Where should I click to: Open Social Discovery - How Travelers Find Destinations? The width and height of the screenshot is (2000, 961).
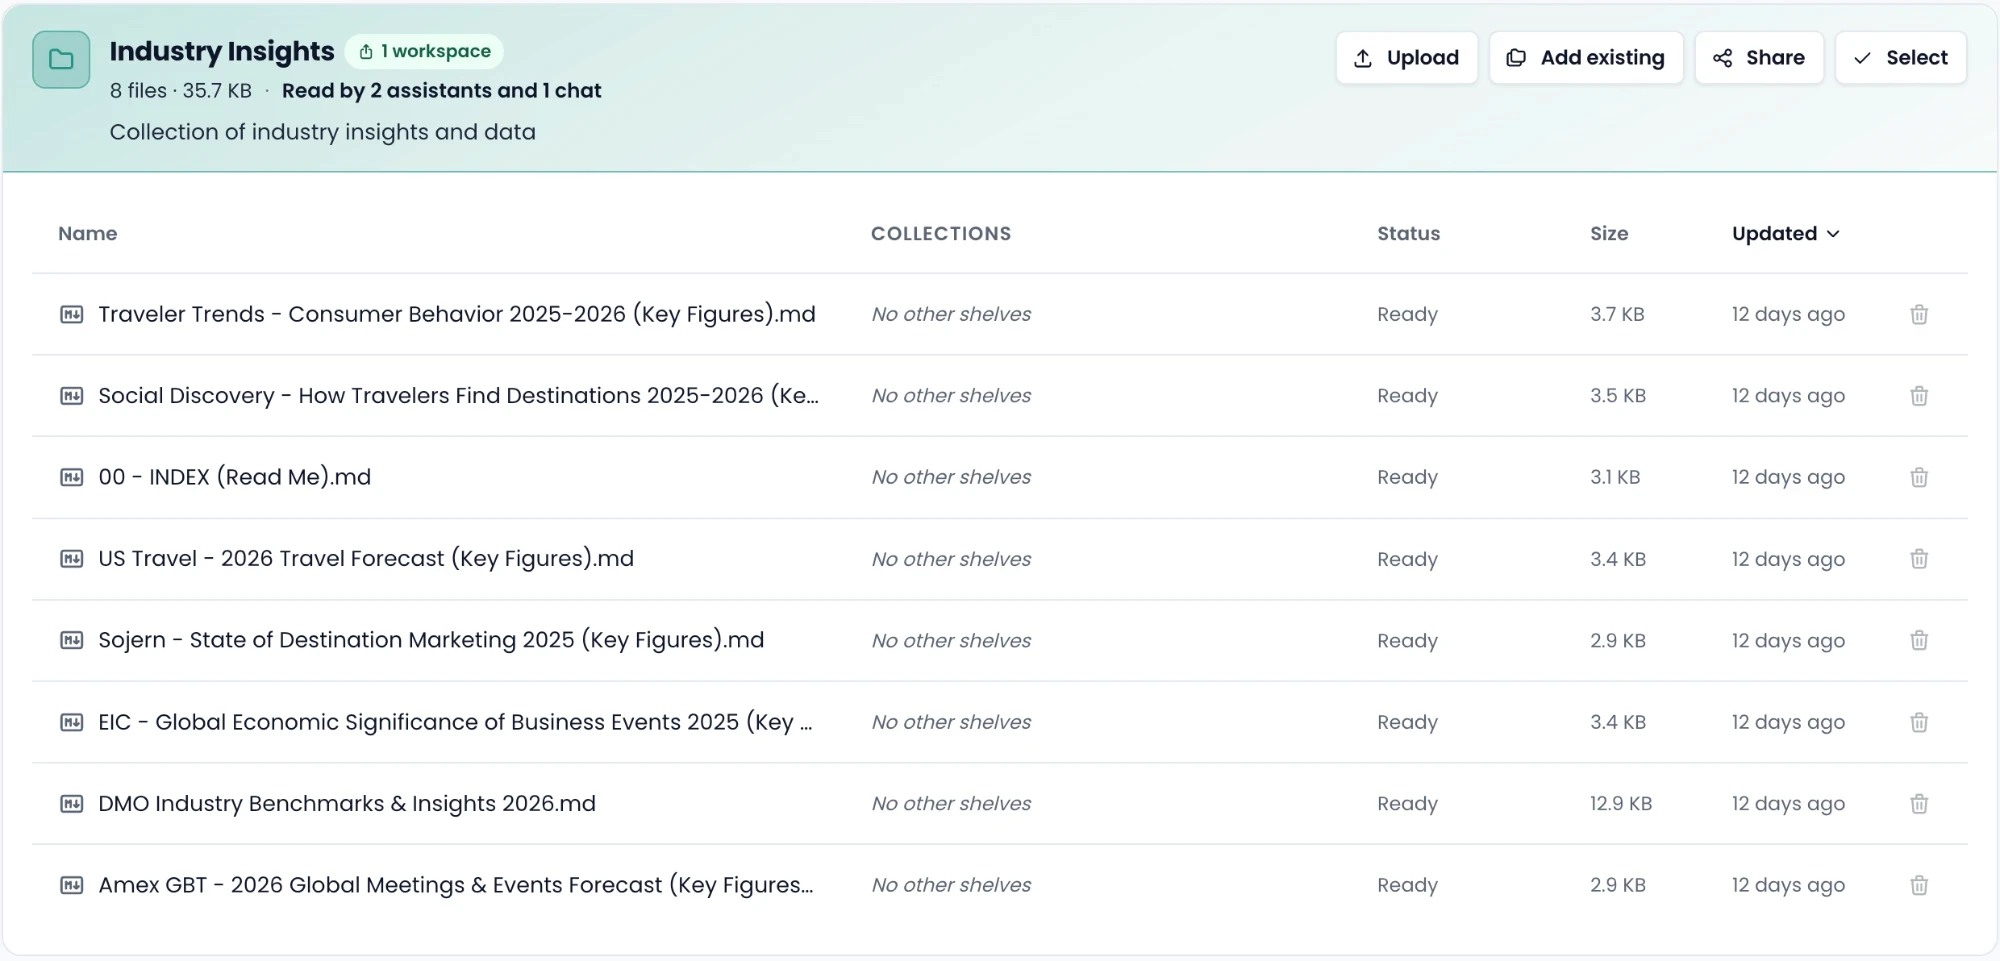(x=458, y=396)
